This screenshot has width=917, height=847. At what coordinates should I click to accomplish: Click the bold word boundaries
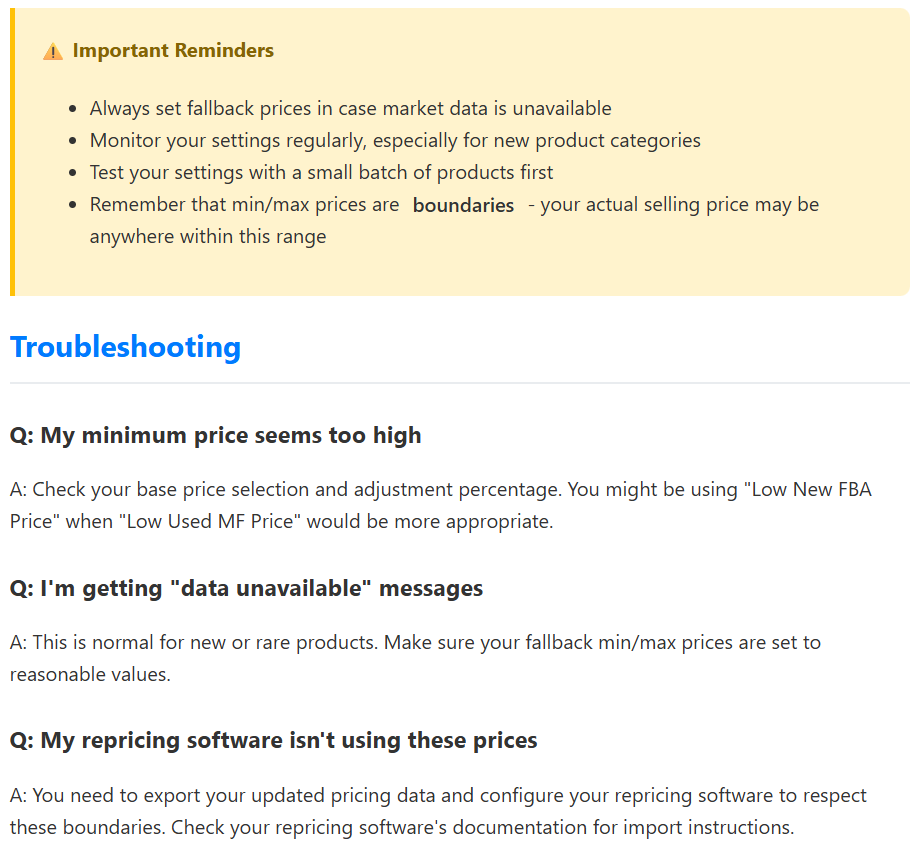coord(463,205)
